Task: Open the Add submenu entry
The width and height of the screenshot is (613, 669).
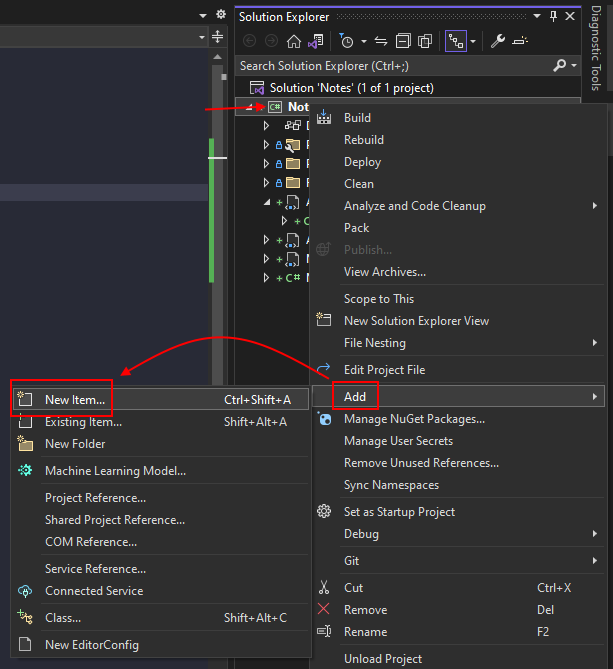Action: point(459,397)
